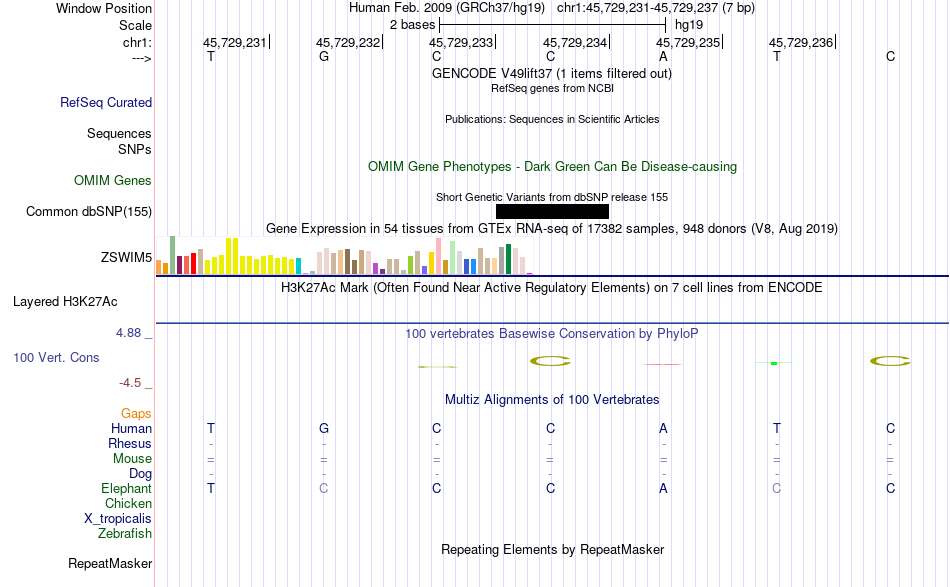Image resolution: width=950 pixels, height=587 pixels.
Task: Click the ---> strand direction arrow
Action: pos(142,59)
